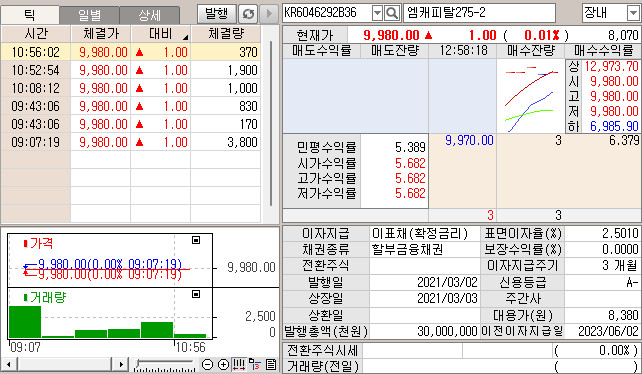Click the 발행일 value 2021/03/02
The image size is (642, 374).
[447, 282]
